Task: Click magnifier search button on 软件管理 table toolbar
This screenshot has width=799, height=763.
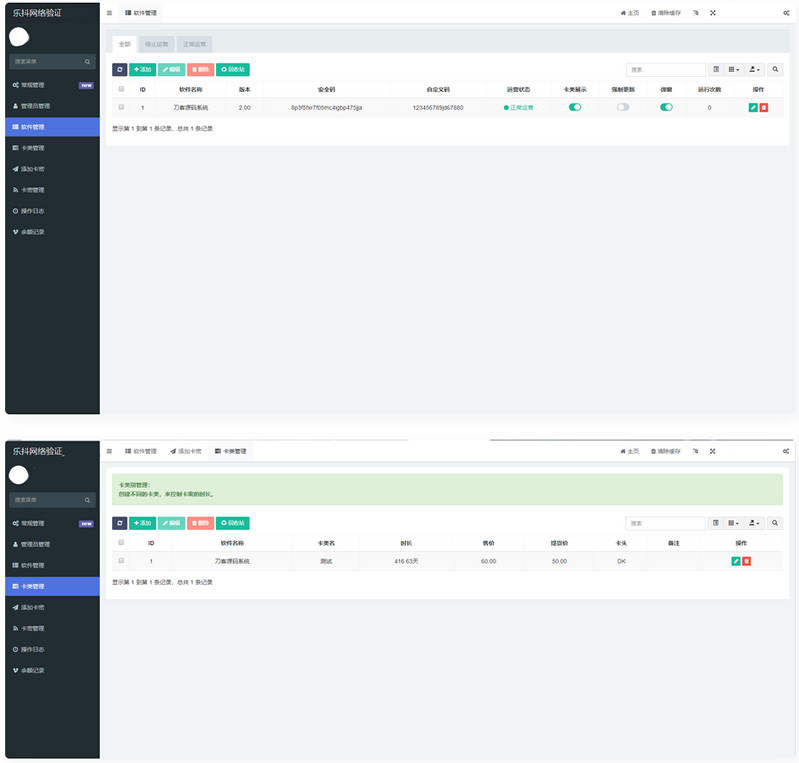Action: (x=775, y=69)
